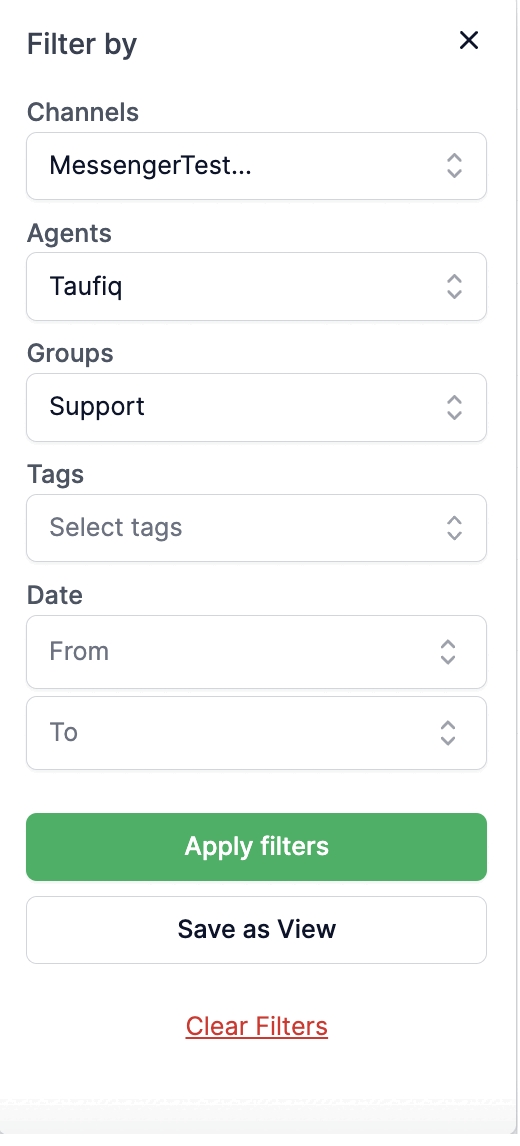Choose a From date
Viewport: 520px width, 1146px height.
pyautogui.click(x=257, y=652)
